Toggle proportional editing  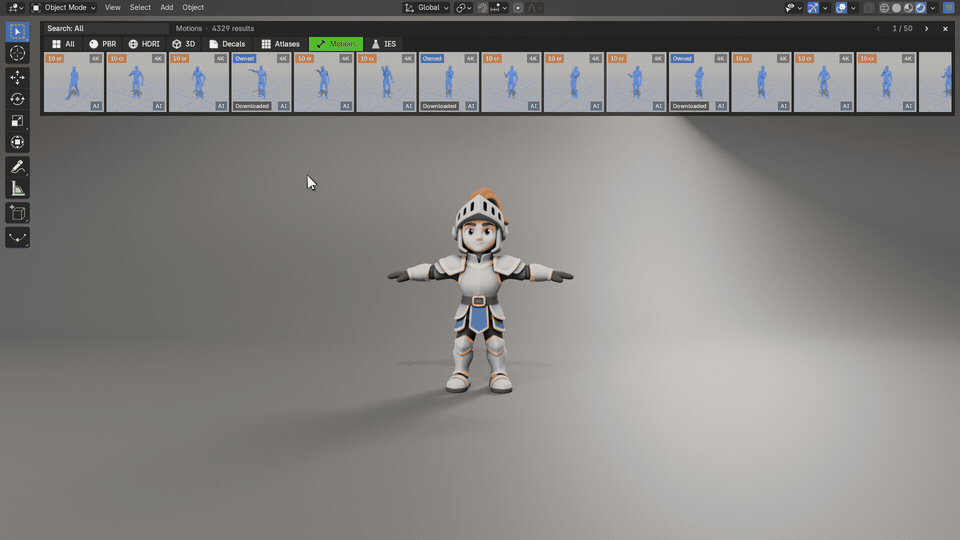click(519, 7)
